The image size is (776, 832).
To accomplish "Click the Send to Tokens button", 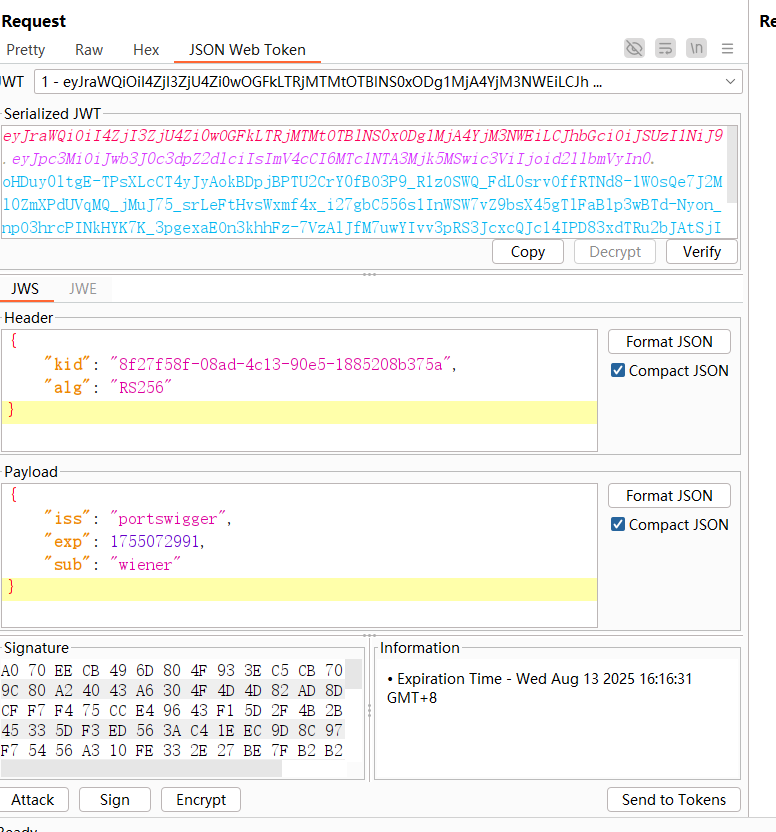I will coord(674,800).
